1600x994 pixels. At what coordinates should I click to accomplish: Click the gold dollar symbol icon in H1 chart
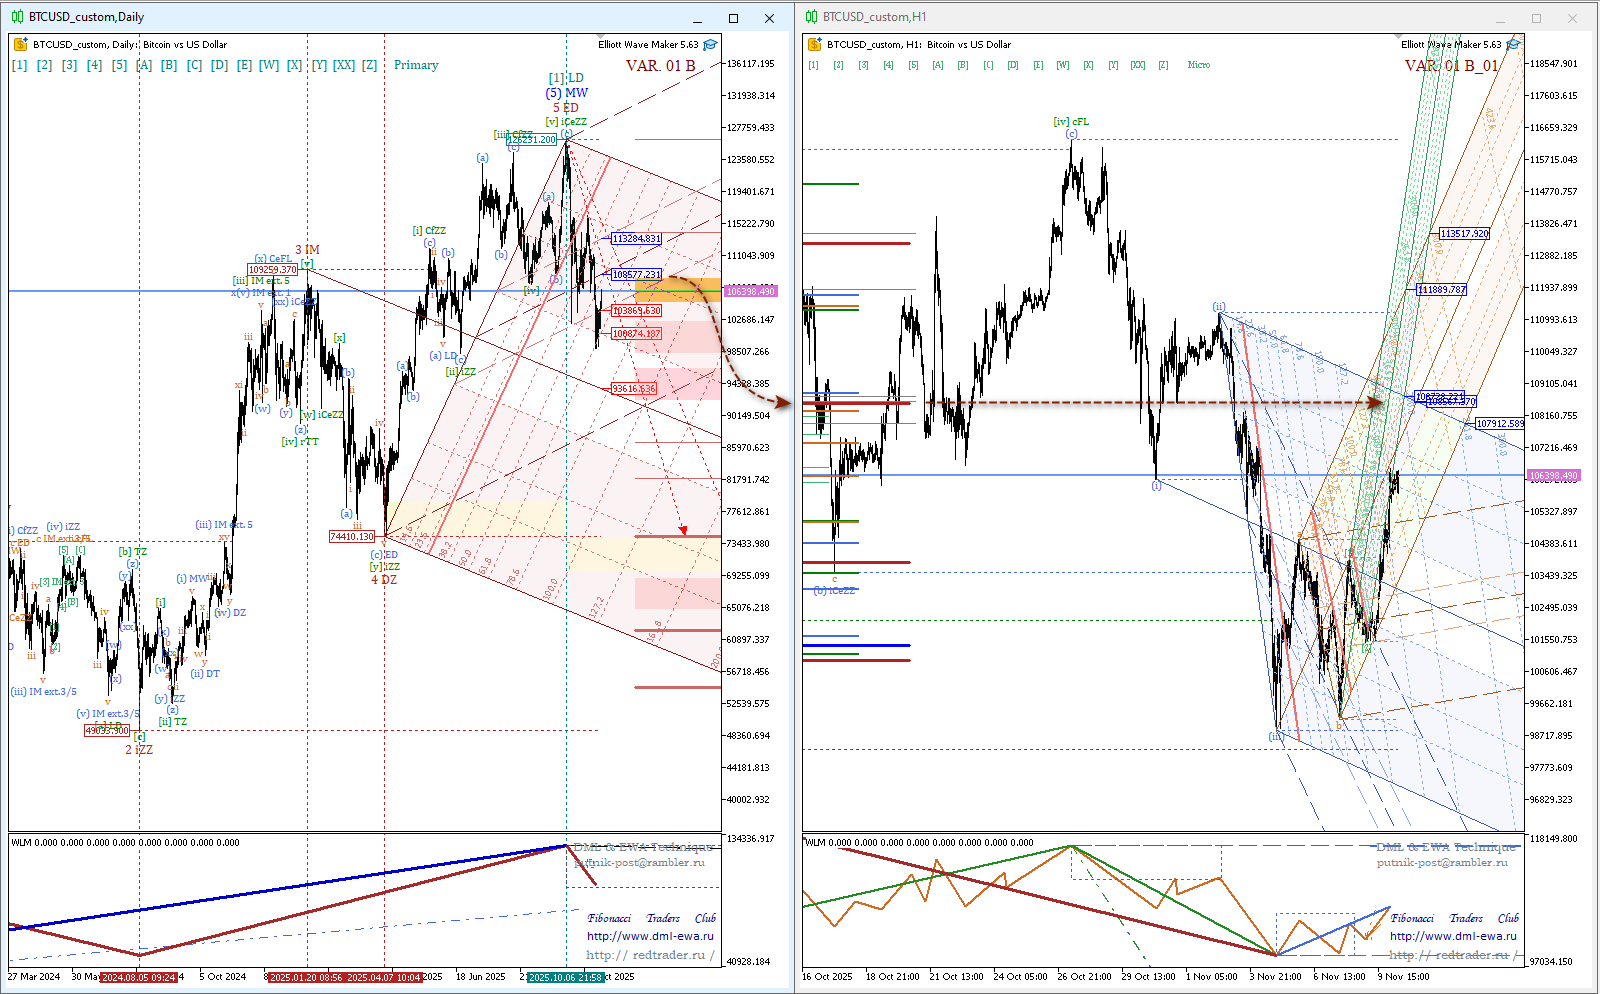[x=814, y=45]
